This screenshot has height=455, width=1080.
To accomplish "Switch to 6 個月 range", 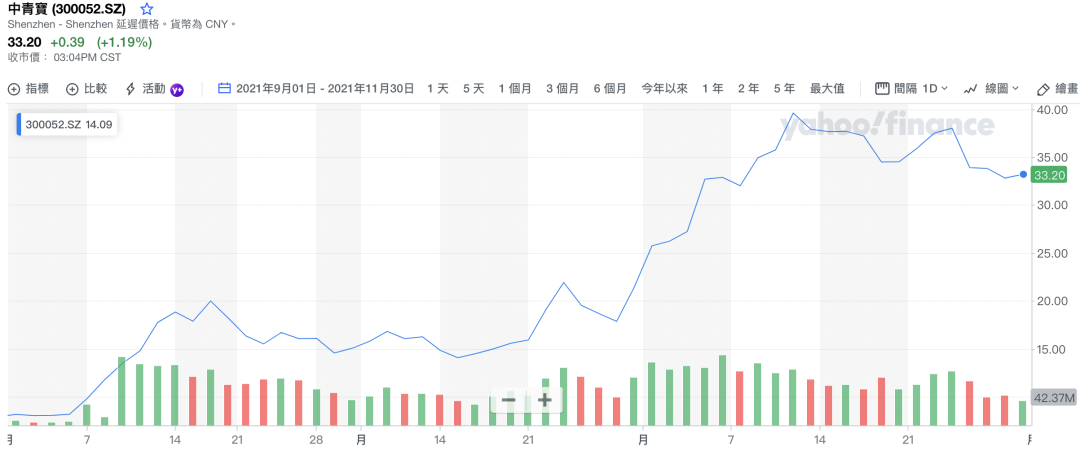I will pyautogui.click(x=610, y=88).
